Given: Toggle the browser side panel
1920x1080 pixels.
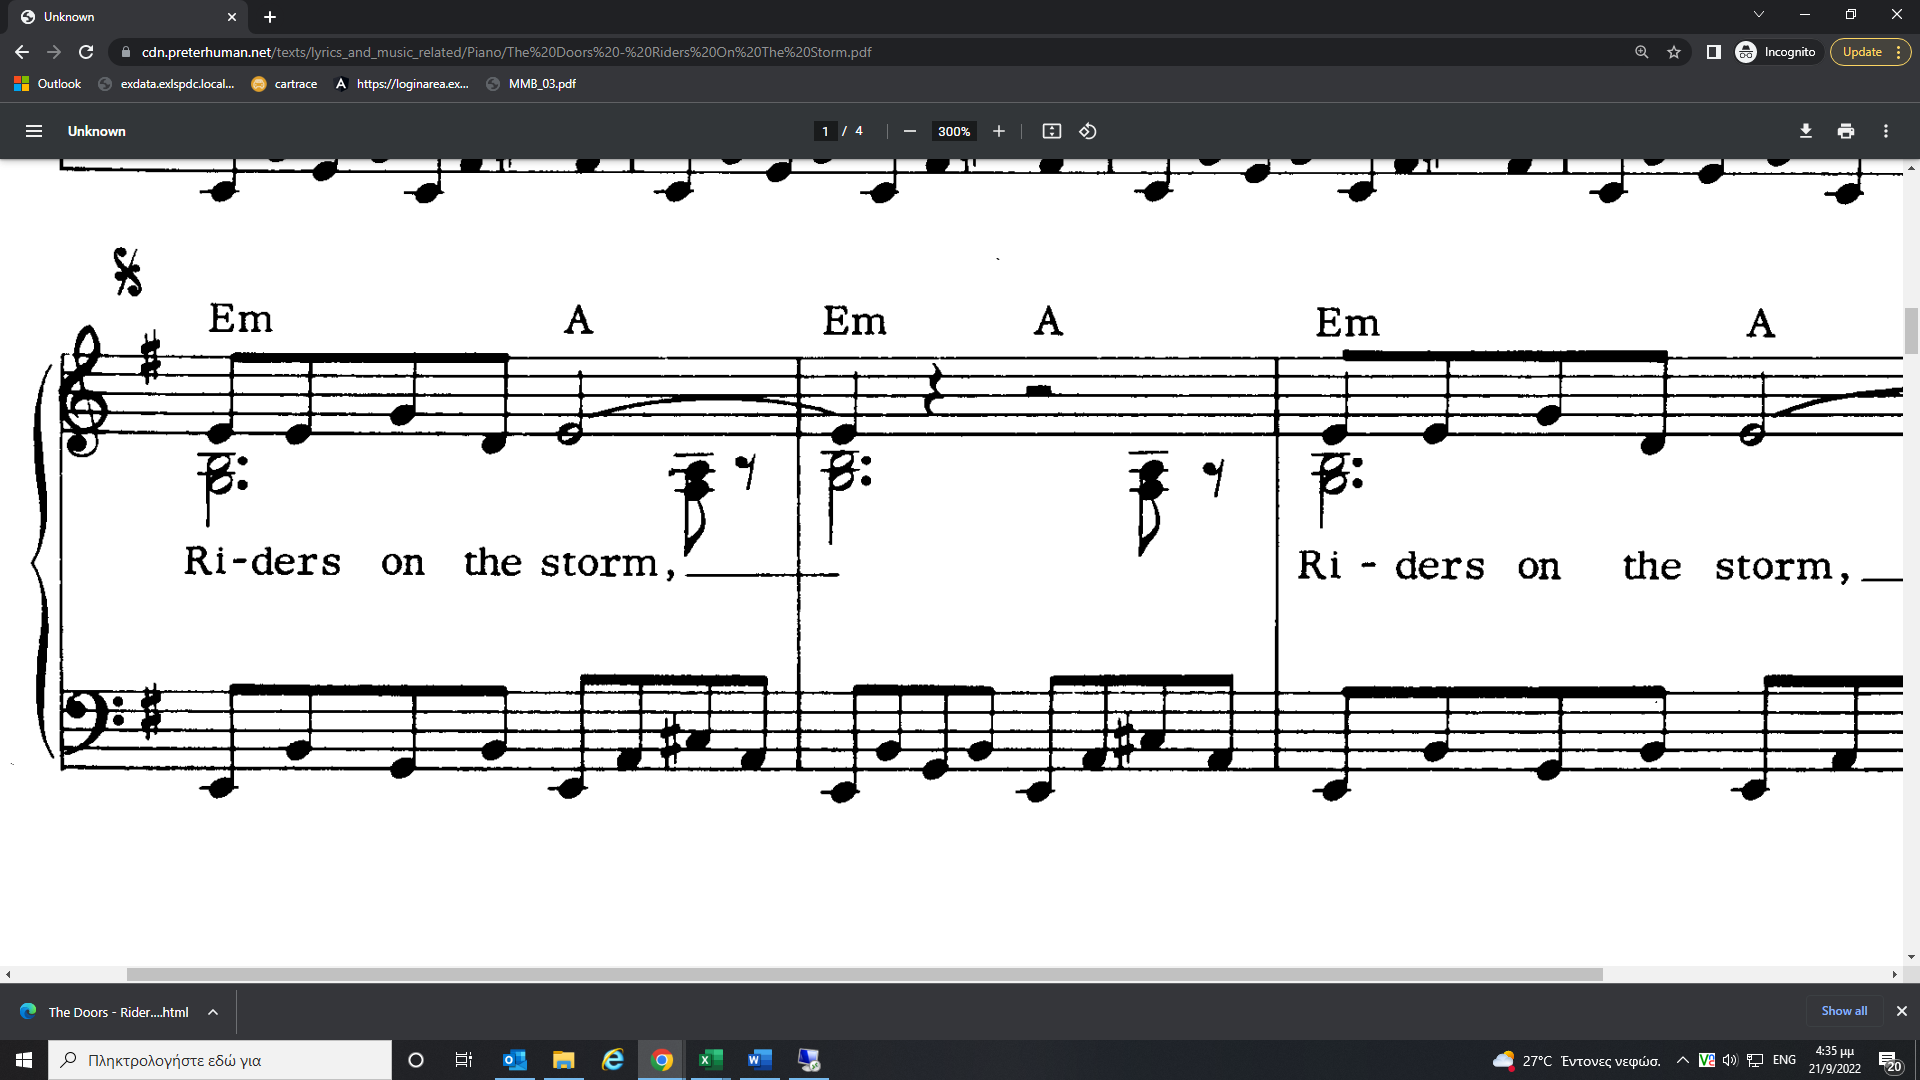Looking at the screenshot, I should tap(1713, 52).
